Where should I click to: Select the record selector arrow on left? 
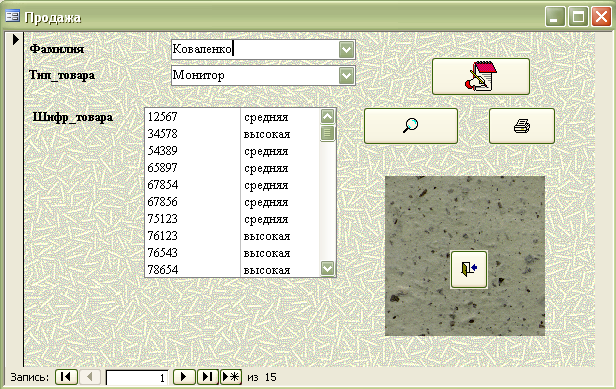[x=15, y=39]
